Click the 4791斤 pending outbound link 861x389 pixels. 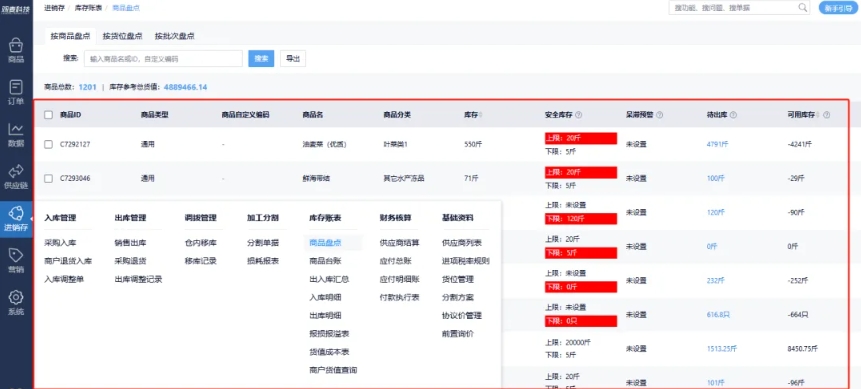(717, 145)
